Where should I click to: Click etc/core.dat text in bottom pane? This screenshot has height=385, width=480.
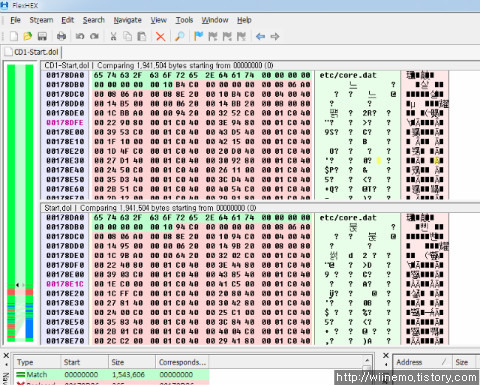[x=348, y=218]
